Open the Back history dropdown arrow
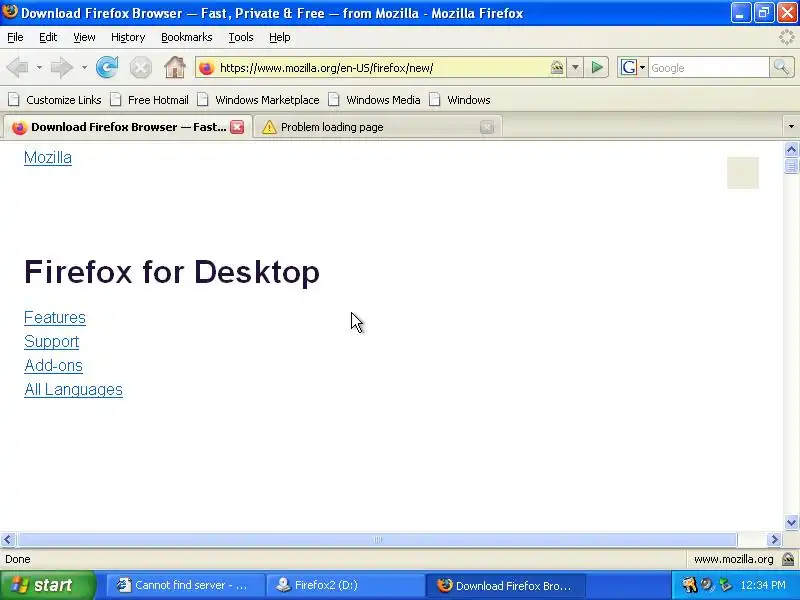This screenshot has width=800, height=600. pyautogui.click(x=39, y=67)
